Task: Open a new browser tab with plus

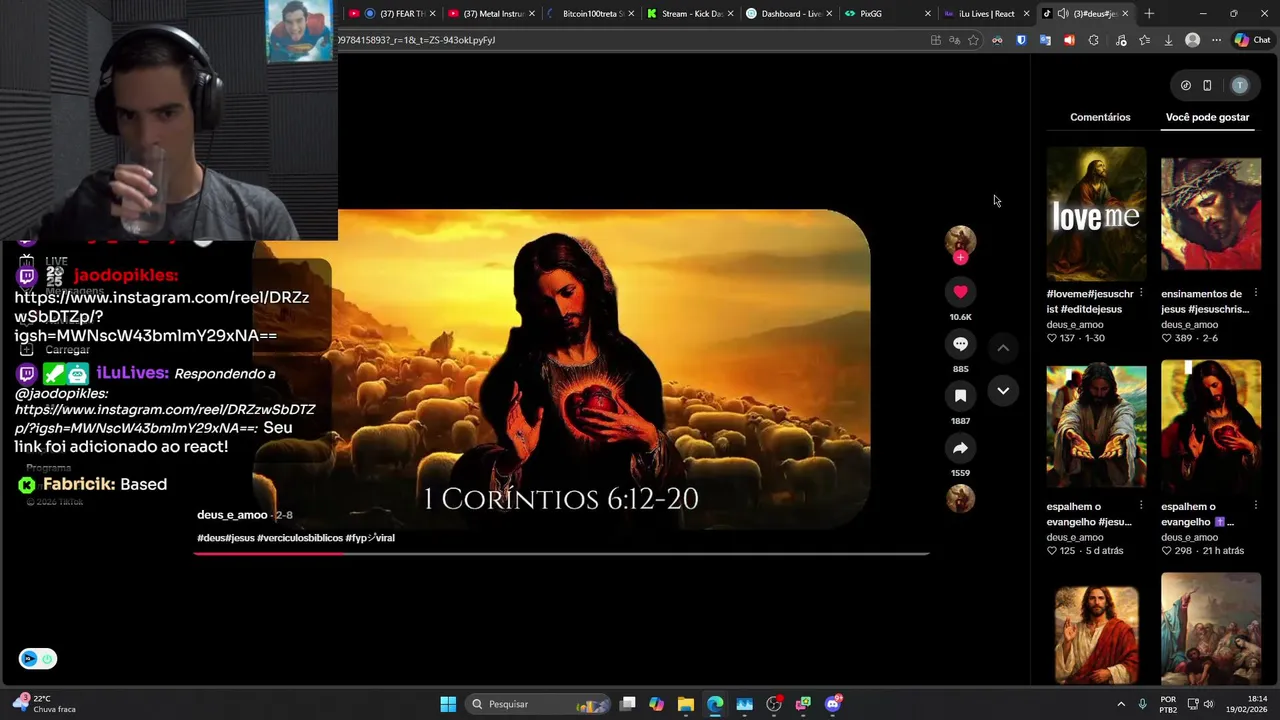Action: coord(1149,14)
